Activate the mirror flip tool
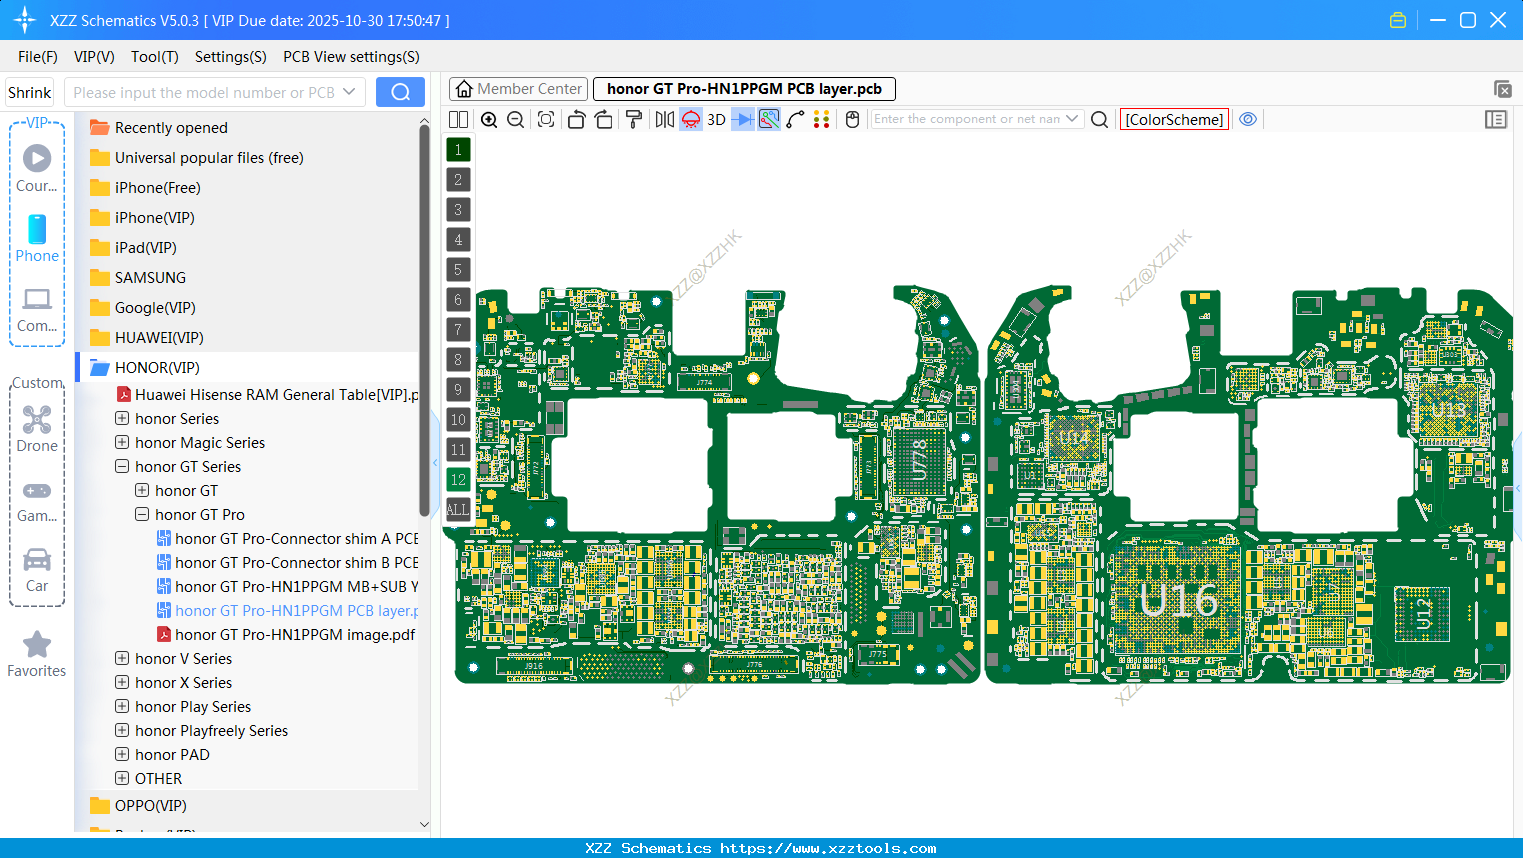The width and height of the screenshot is (1523, 858). tap(663, 119)
